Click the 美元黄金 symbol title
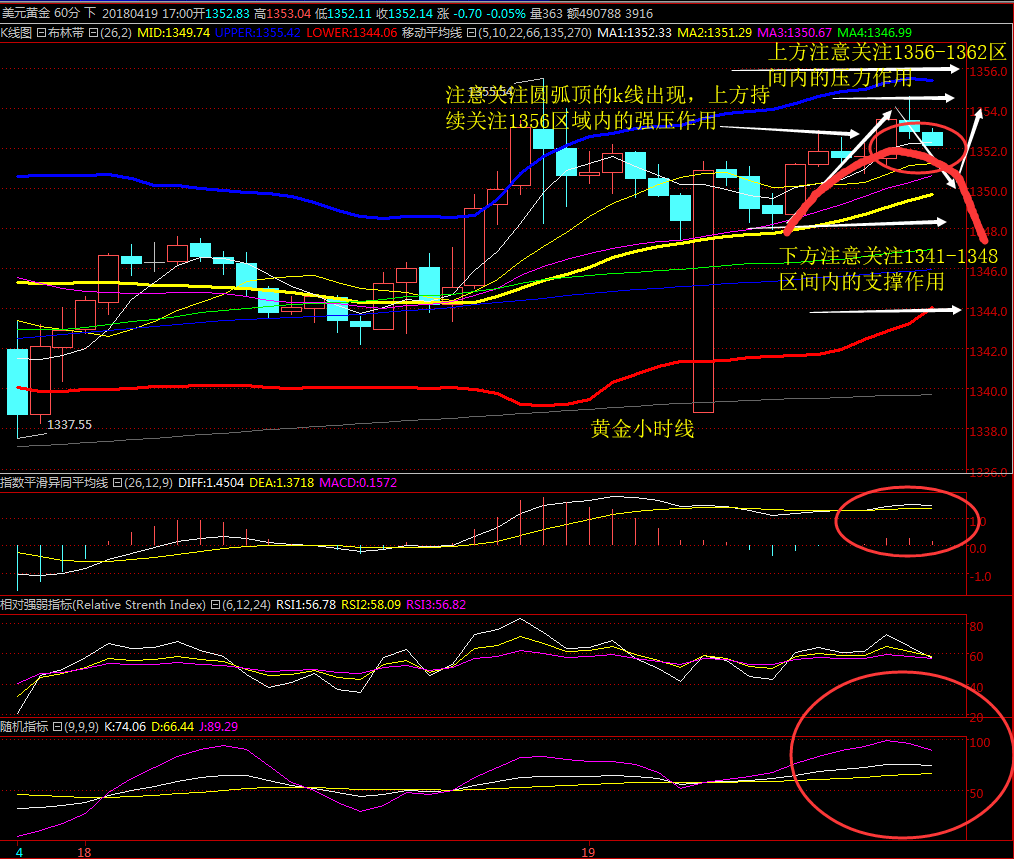Image resolution: width=1014 pixels, height=859 pixels. (26, 13)
